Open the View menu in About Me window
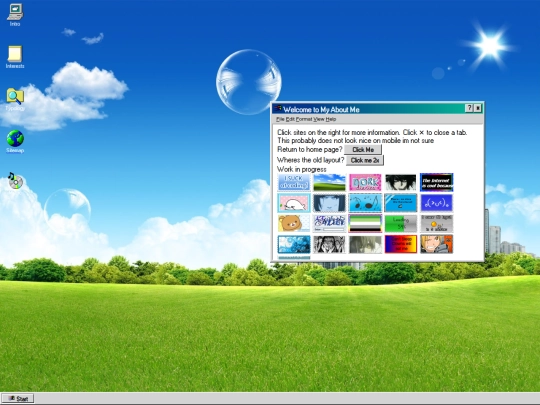 (319, 119)
